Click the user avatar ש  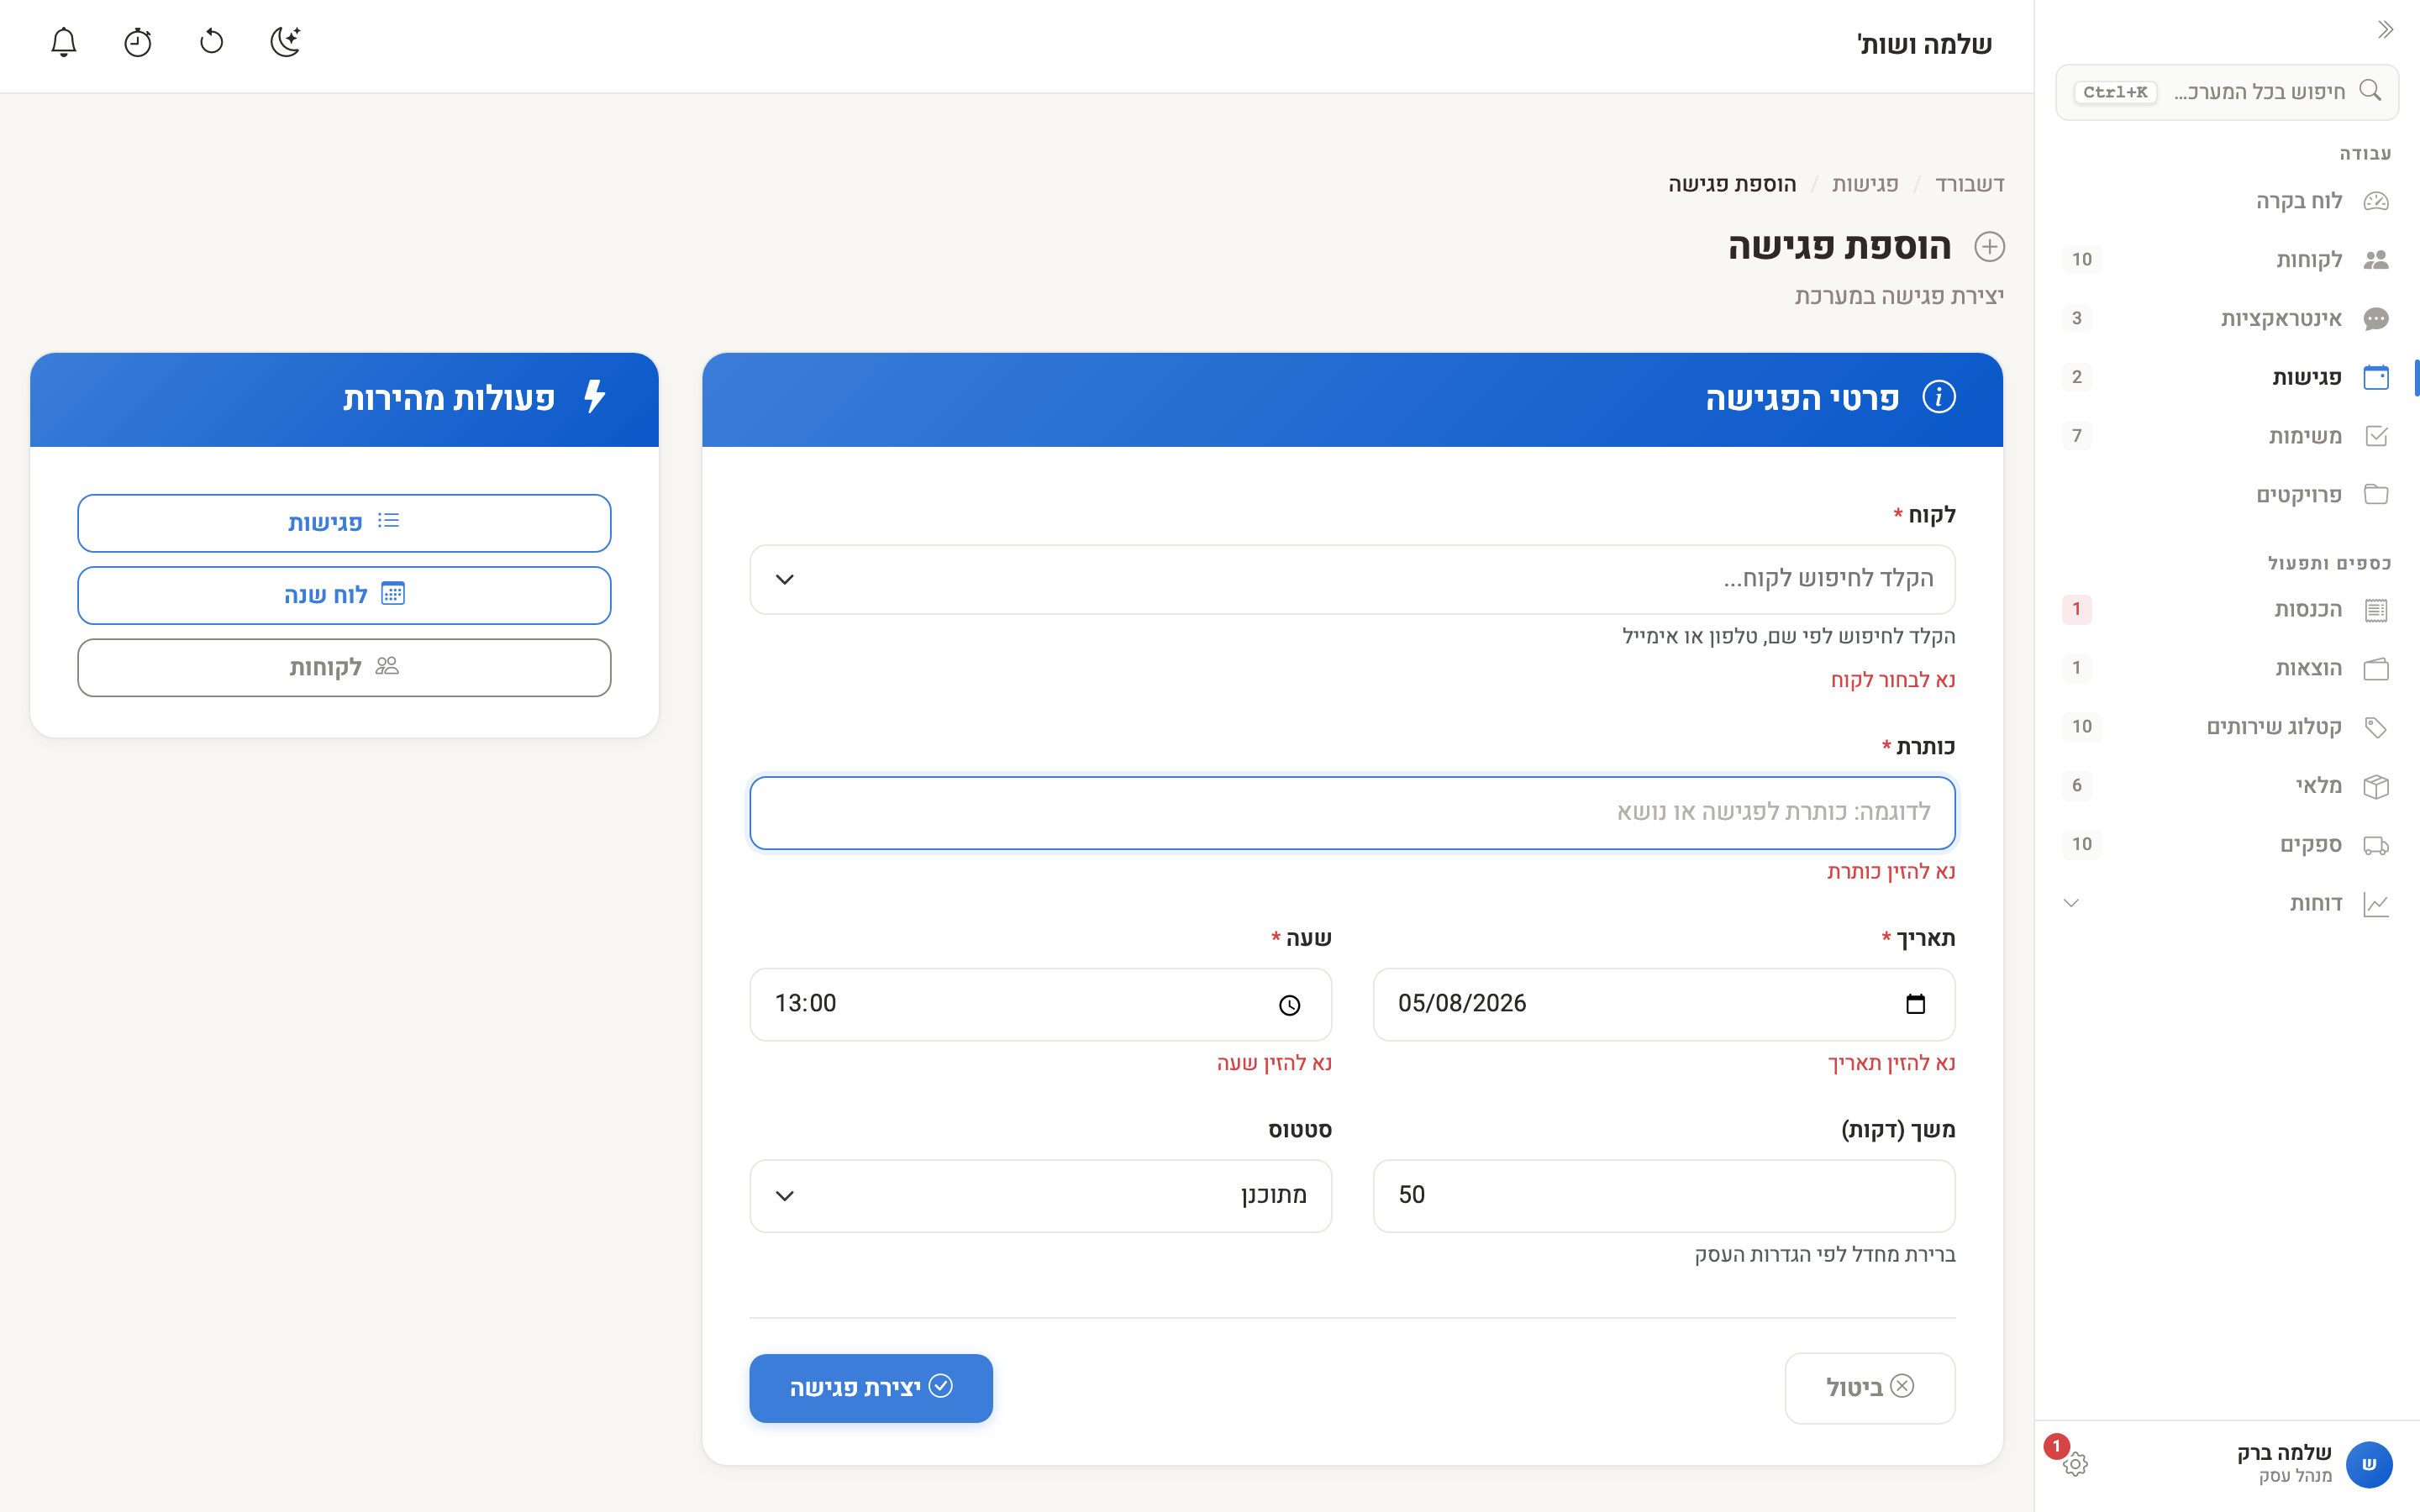tap(2369, 1465)
